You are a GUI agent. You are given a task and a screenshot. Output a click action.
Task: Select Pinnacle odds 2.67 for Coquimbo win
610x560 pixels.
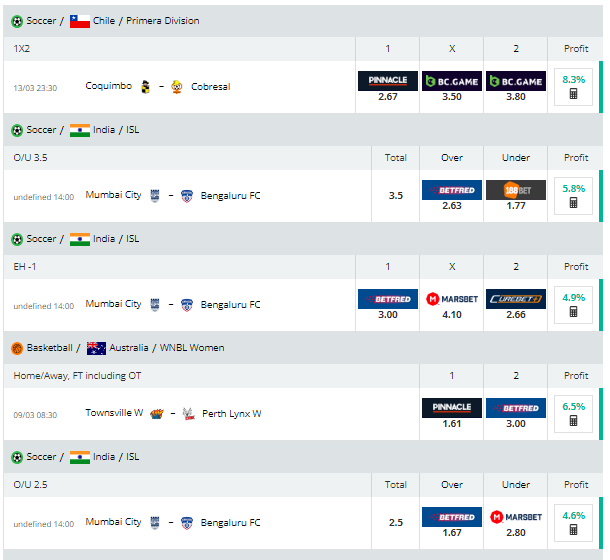tap(388, 87)
